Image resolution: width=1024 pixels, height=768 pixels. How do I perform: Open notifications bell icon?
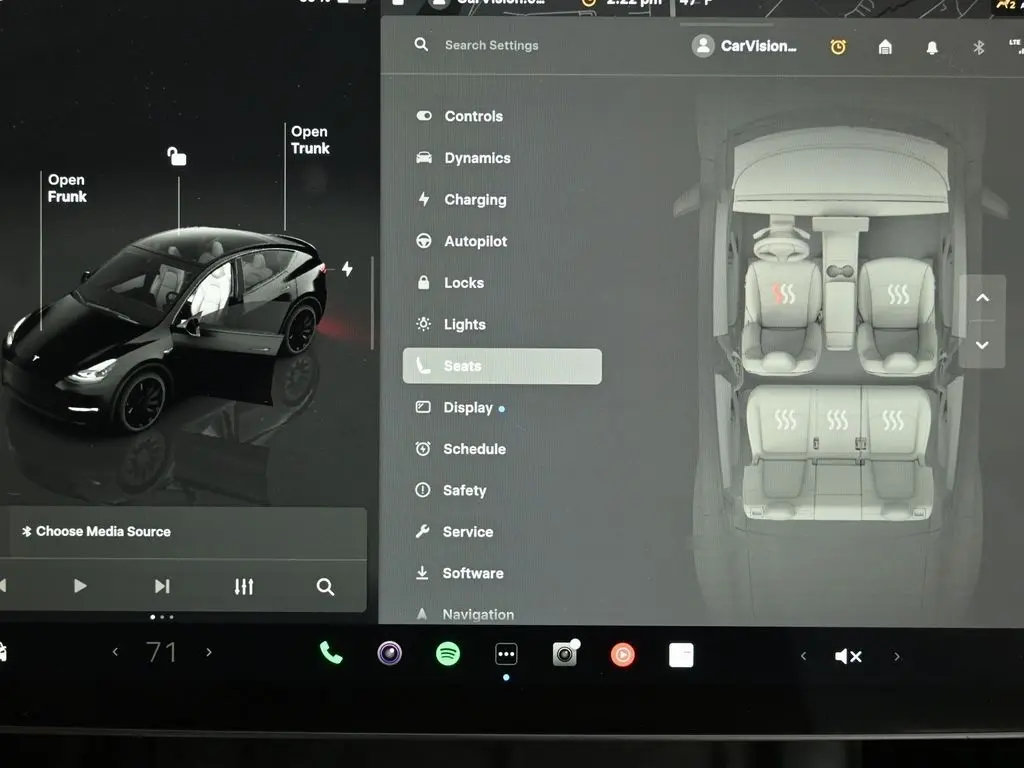(x=932, y=47)
